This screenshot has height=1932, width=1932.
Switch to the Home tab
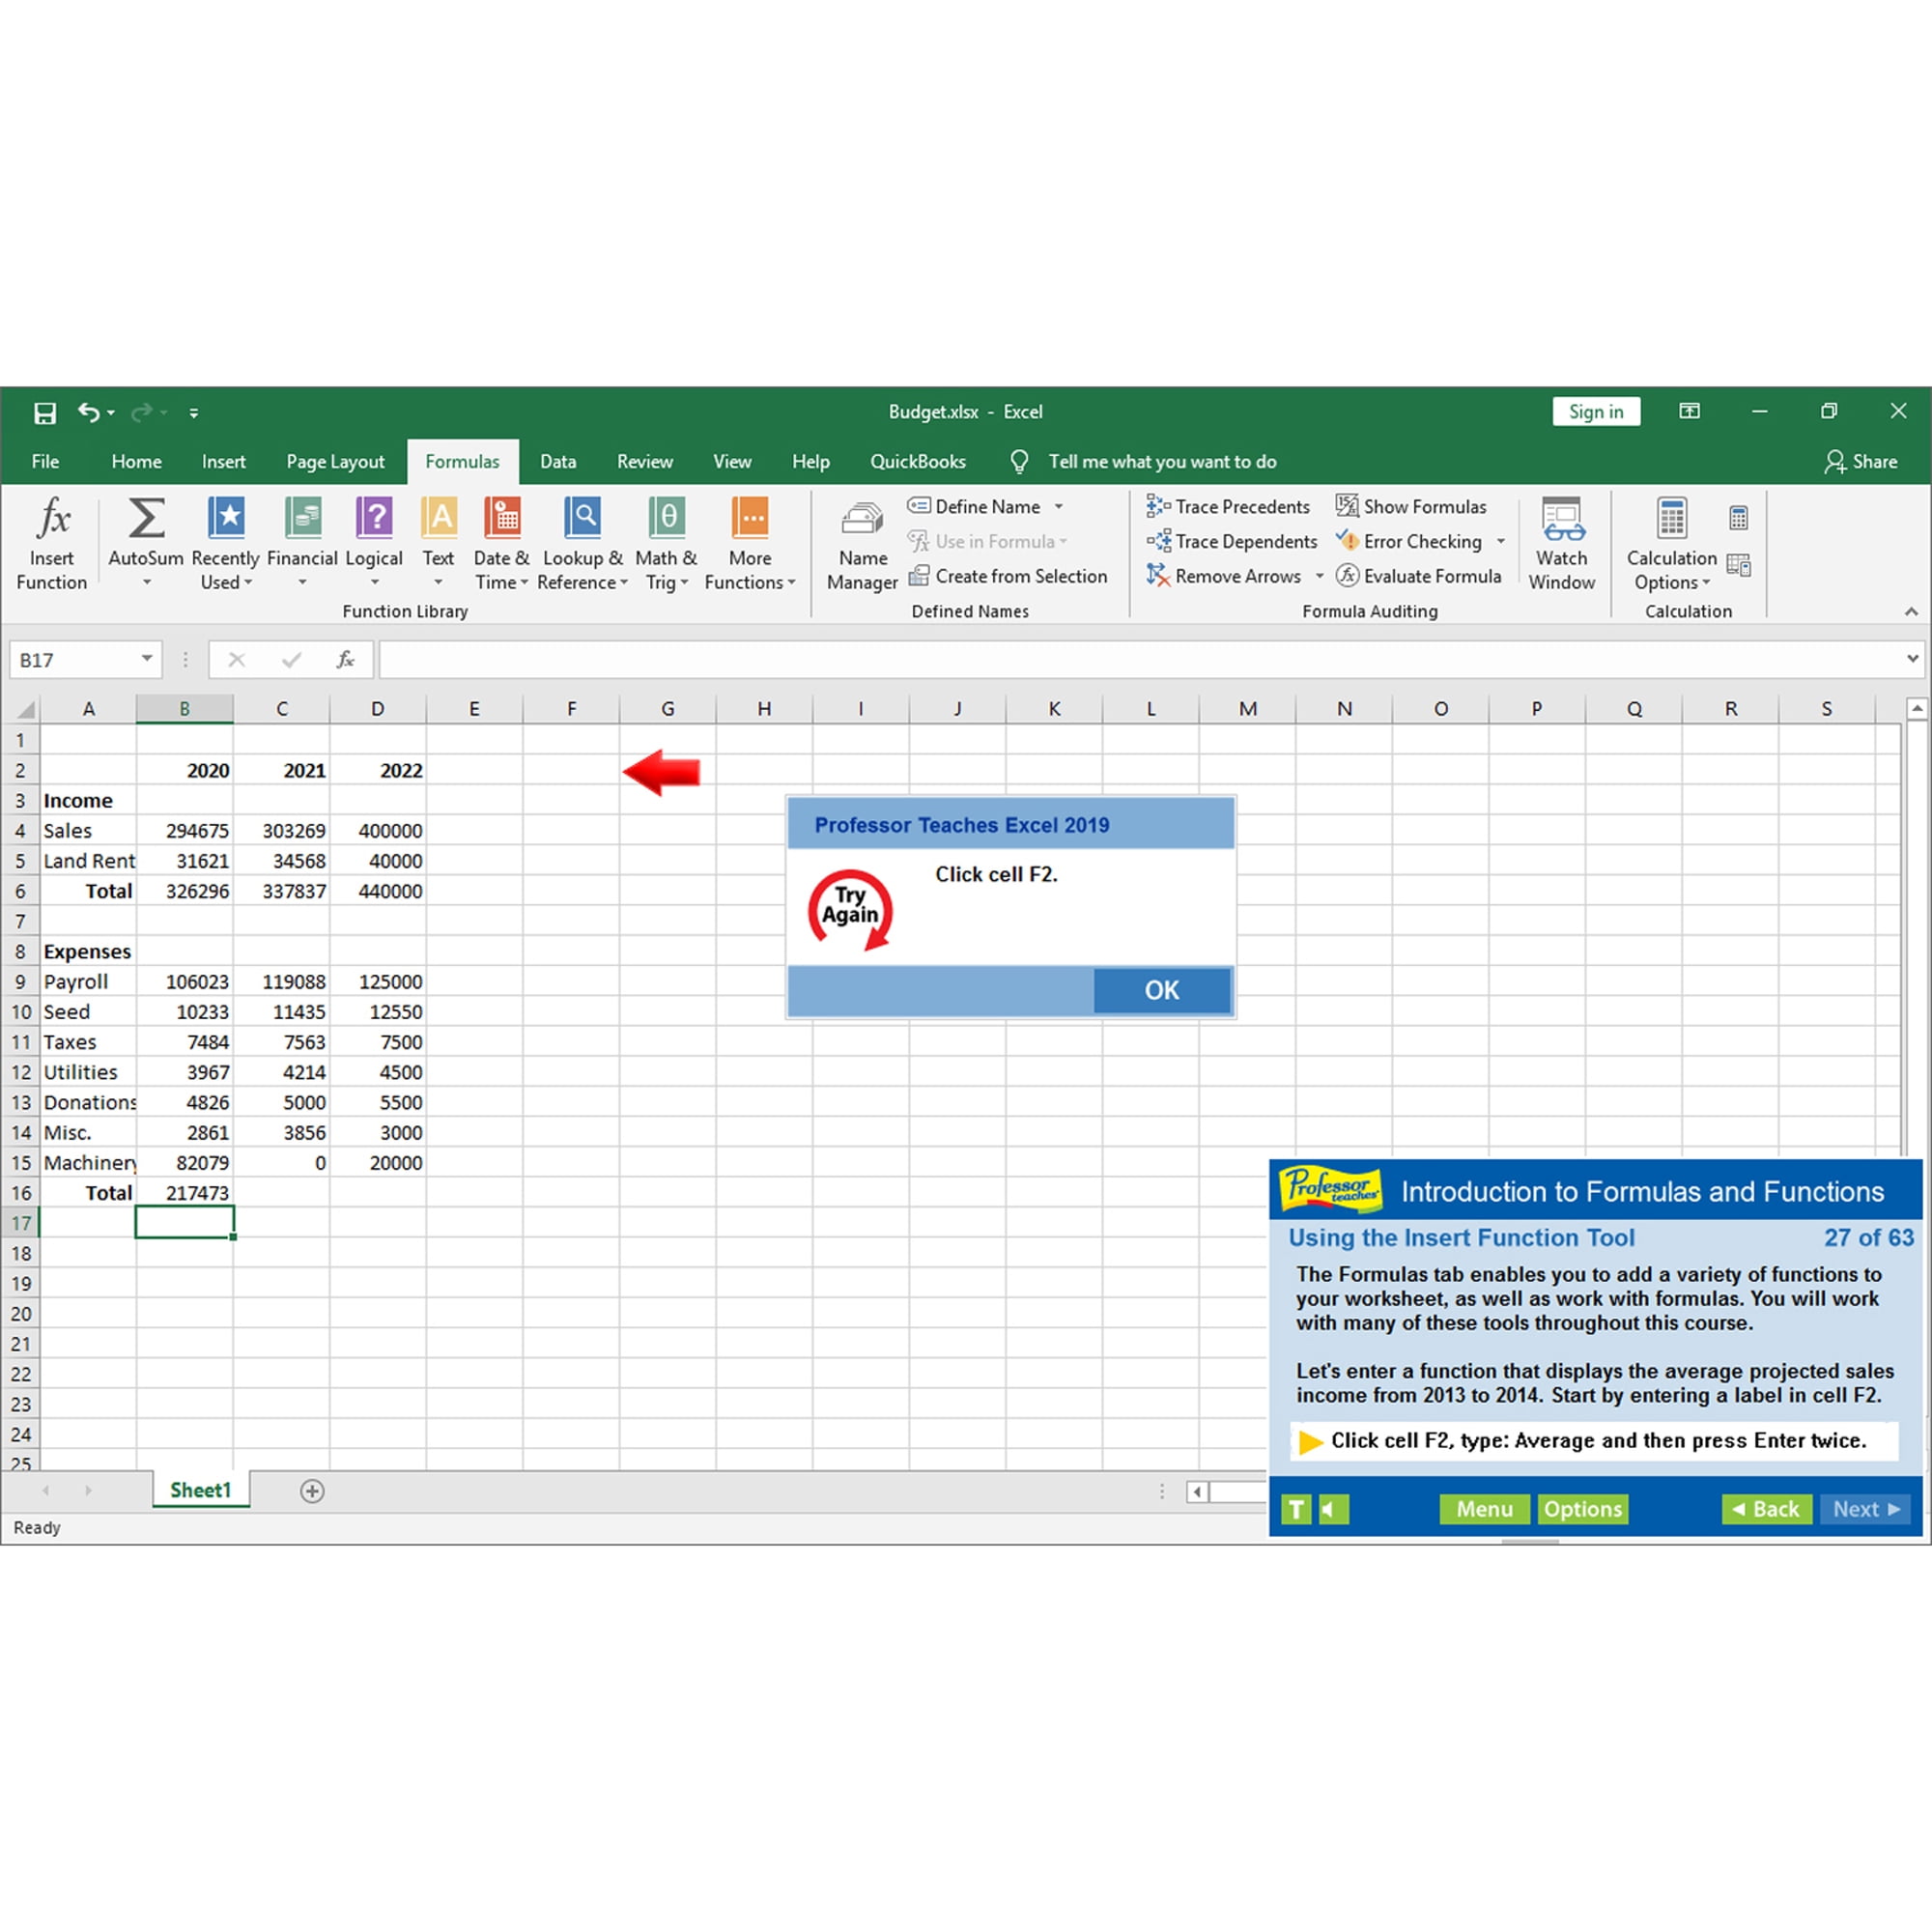tap(137, 462)
